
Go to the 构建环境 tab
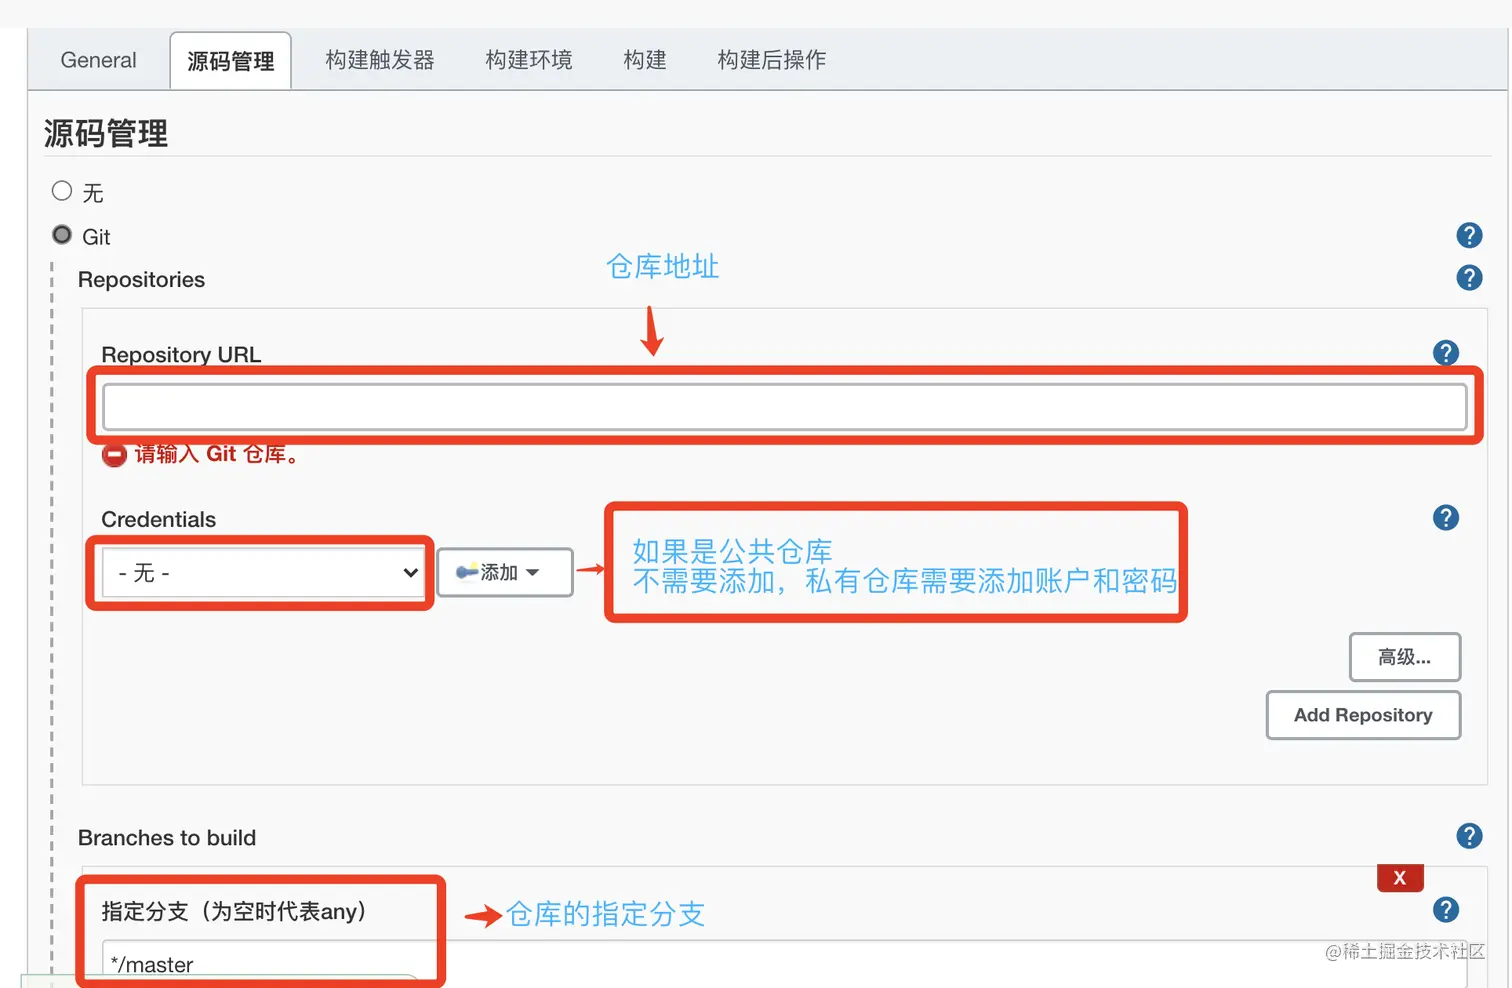(x=529, y=60)
